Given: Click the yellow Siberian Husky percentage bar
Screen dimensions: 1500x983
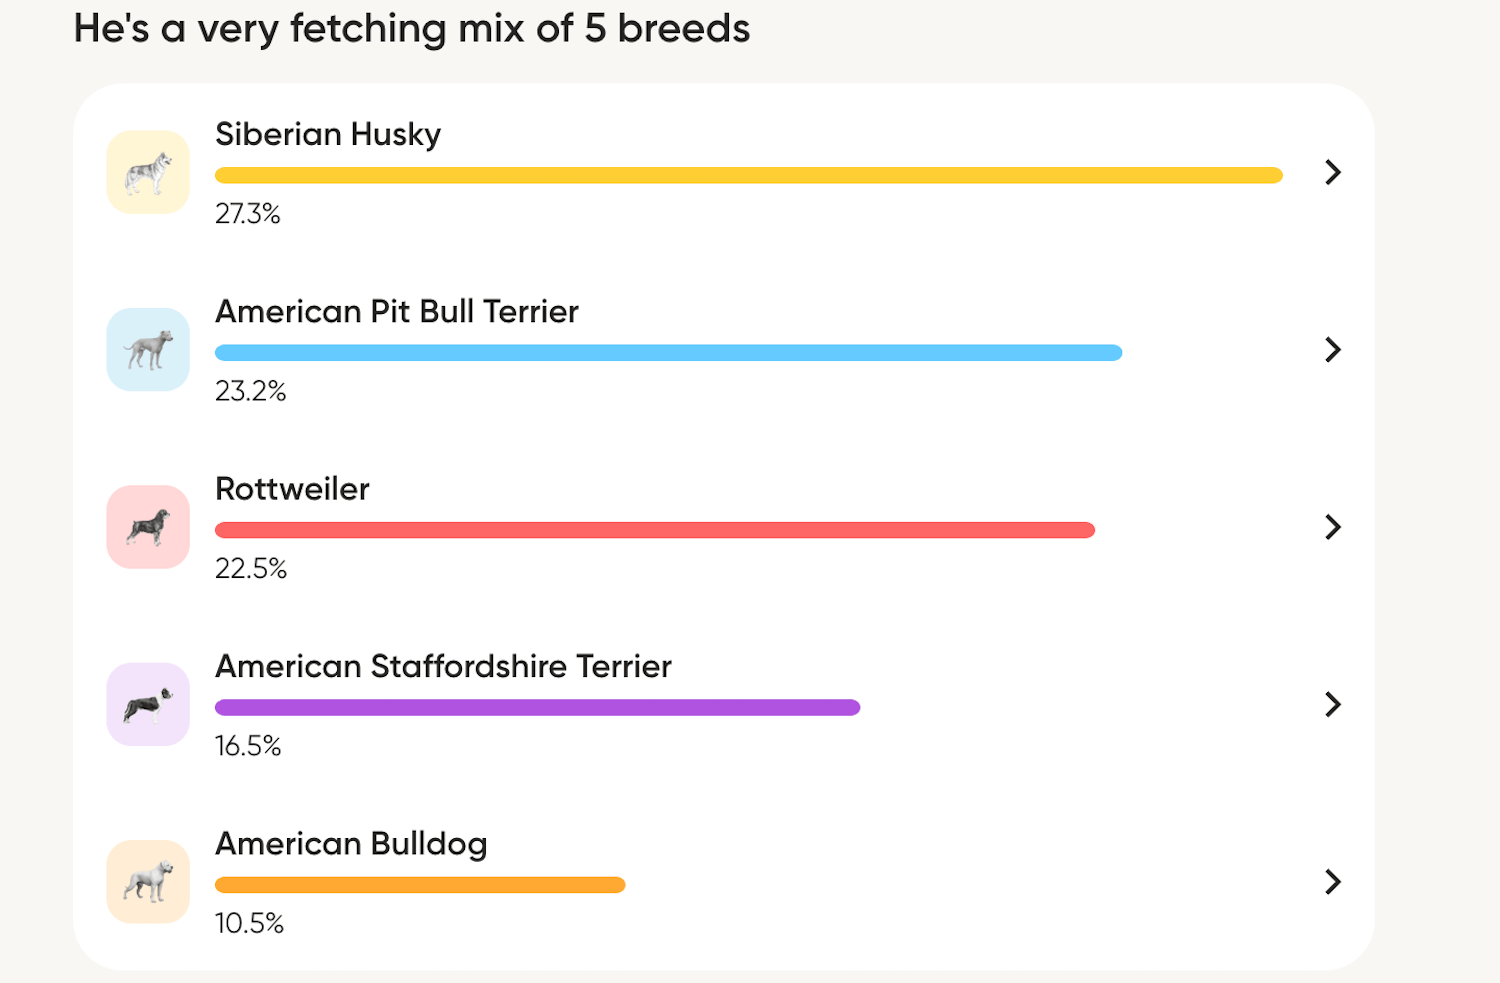Looking at the screenshot, I should (748, 174).
